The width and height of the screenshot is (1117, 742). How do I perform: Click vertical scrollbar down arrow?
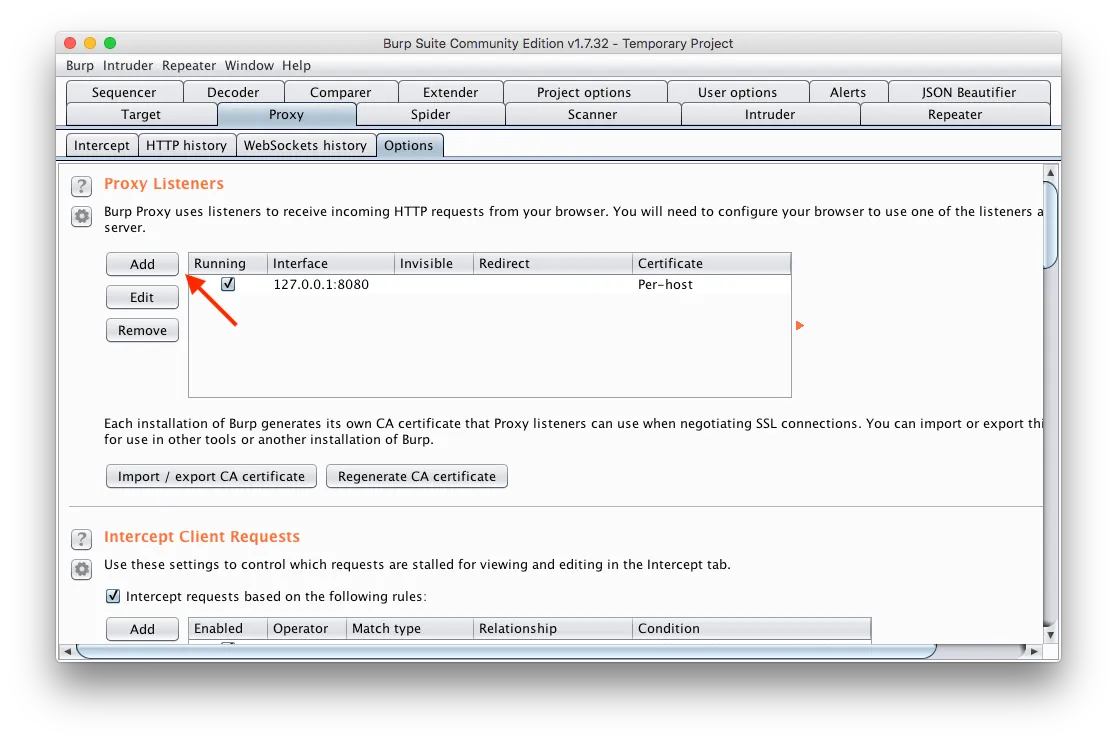coord(1050,634)
